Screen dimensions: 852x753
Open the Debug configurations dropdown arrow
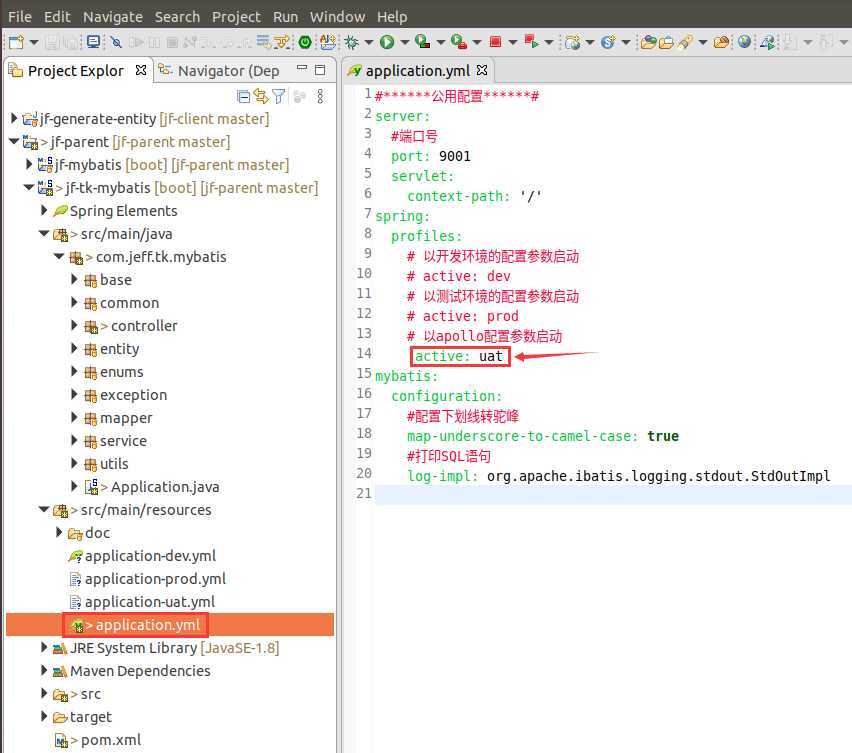click(369, 42)
